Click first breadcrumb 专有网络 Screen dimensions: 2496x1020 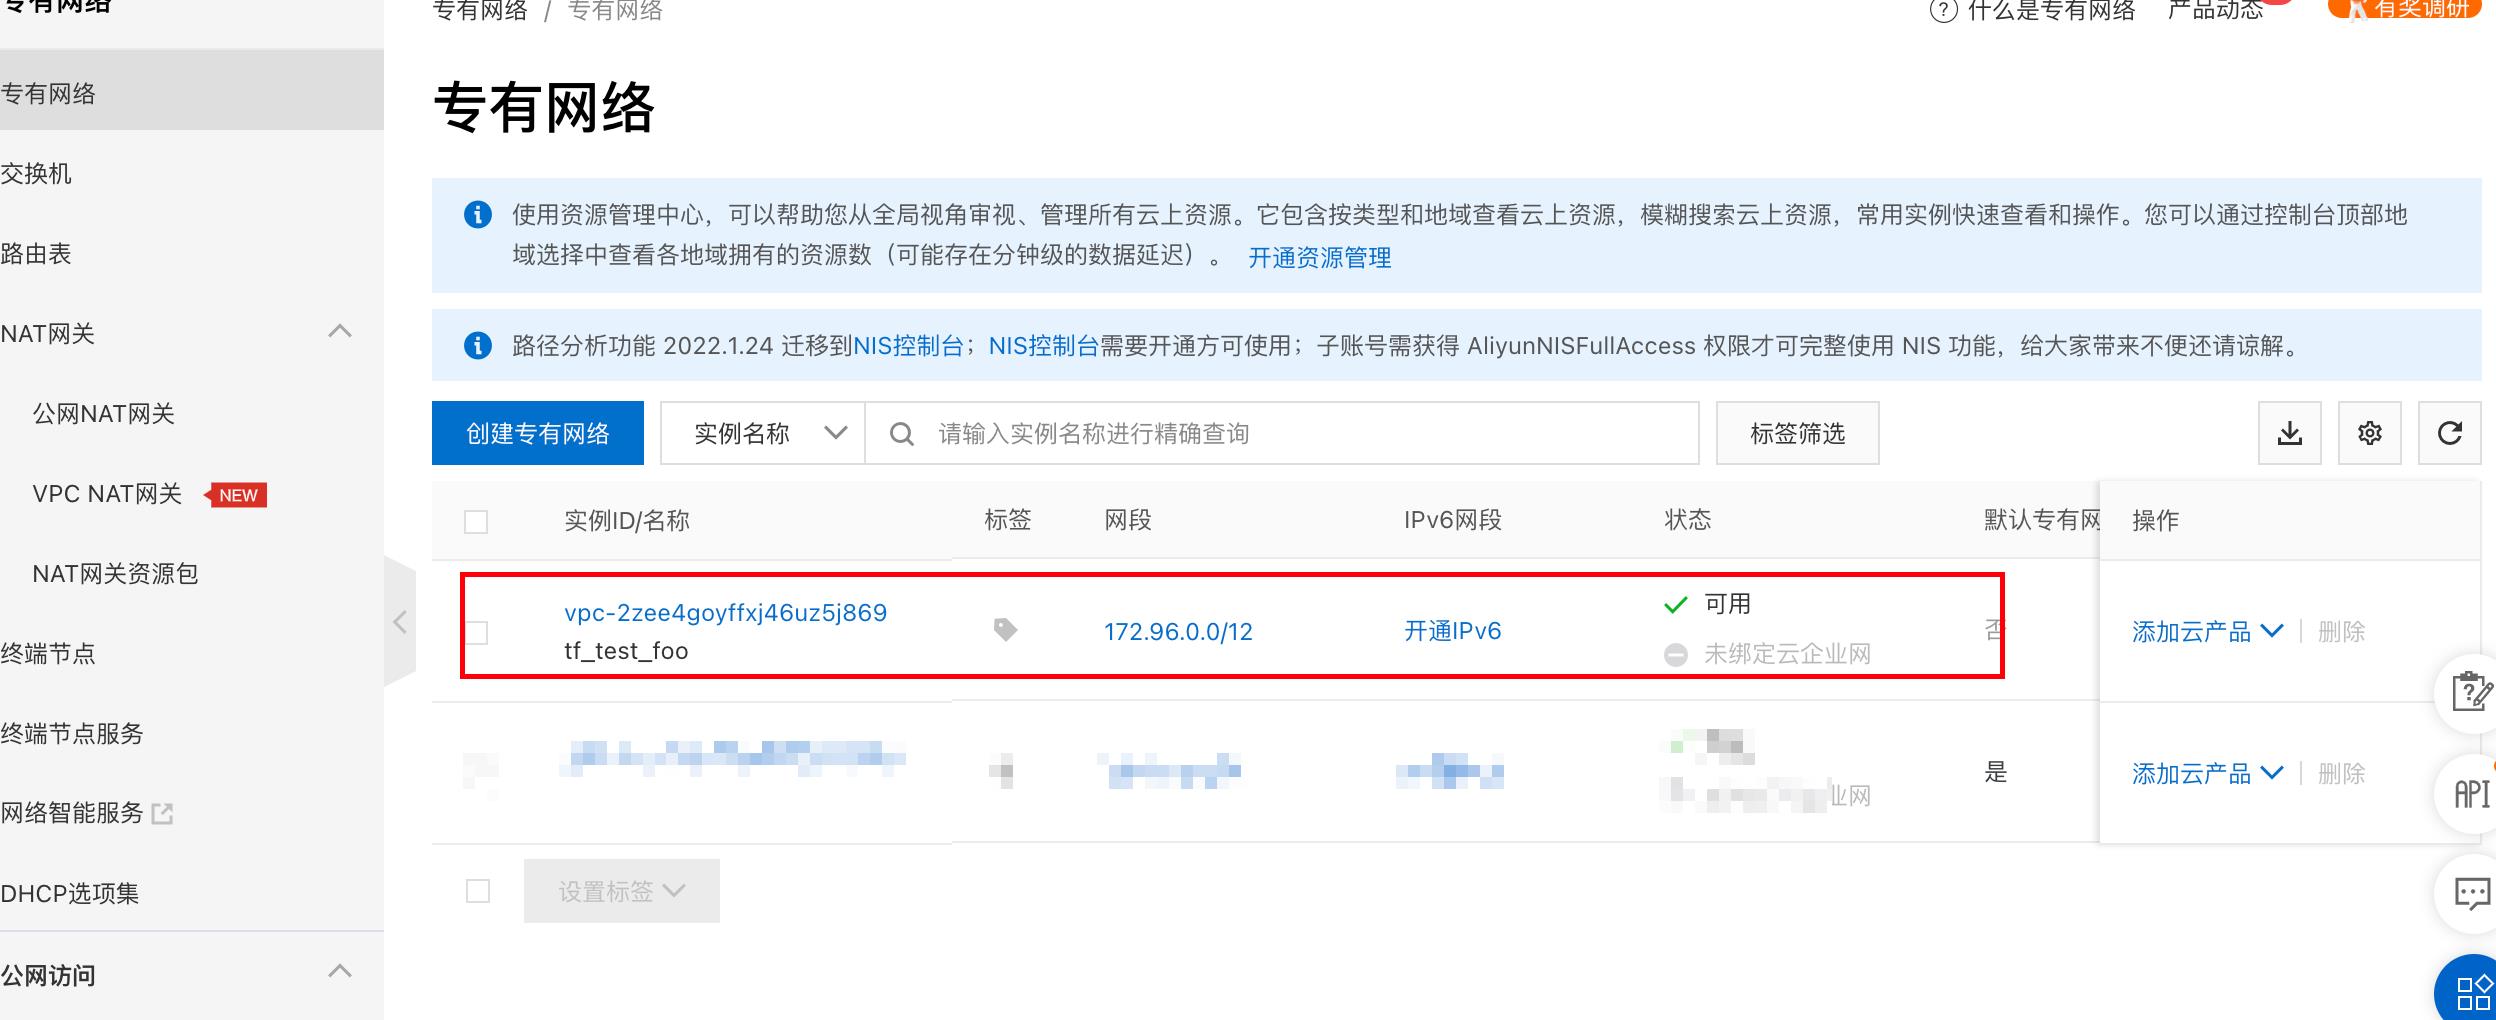pyautogui.click(x=480, y=11)
